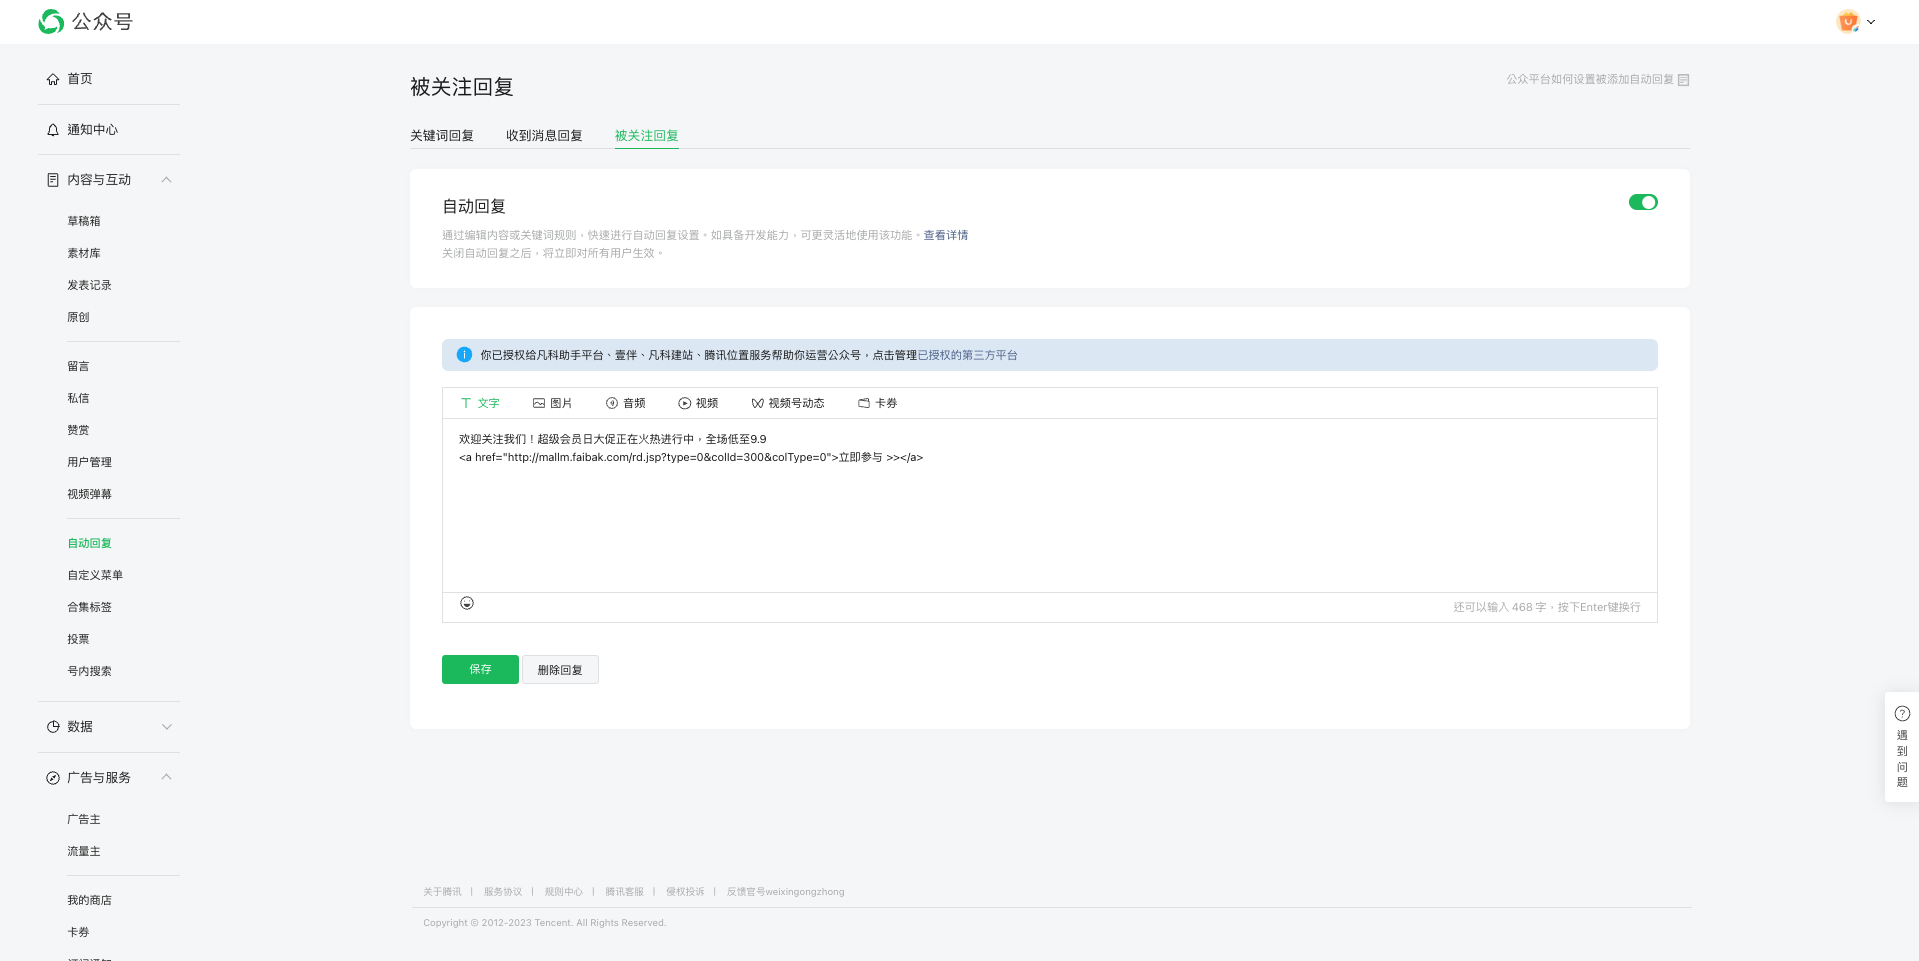Click the emoji smiley icon in editor

pyautogui.click(x=467, y=603)
